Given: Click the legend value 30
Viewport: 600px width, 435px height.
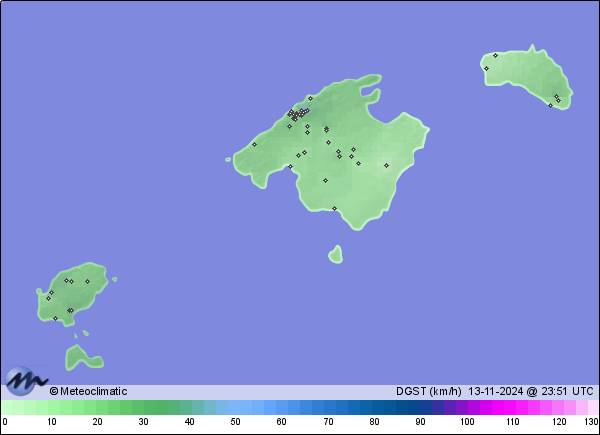Looking at the screenshot, I should 143,422.
